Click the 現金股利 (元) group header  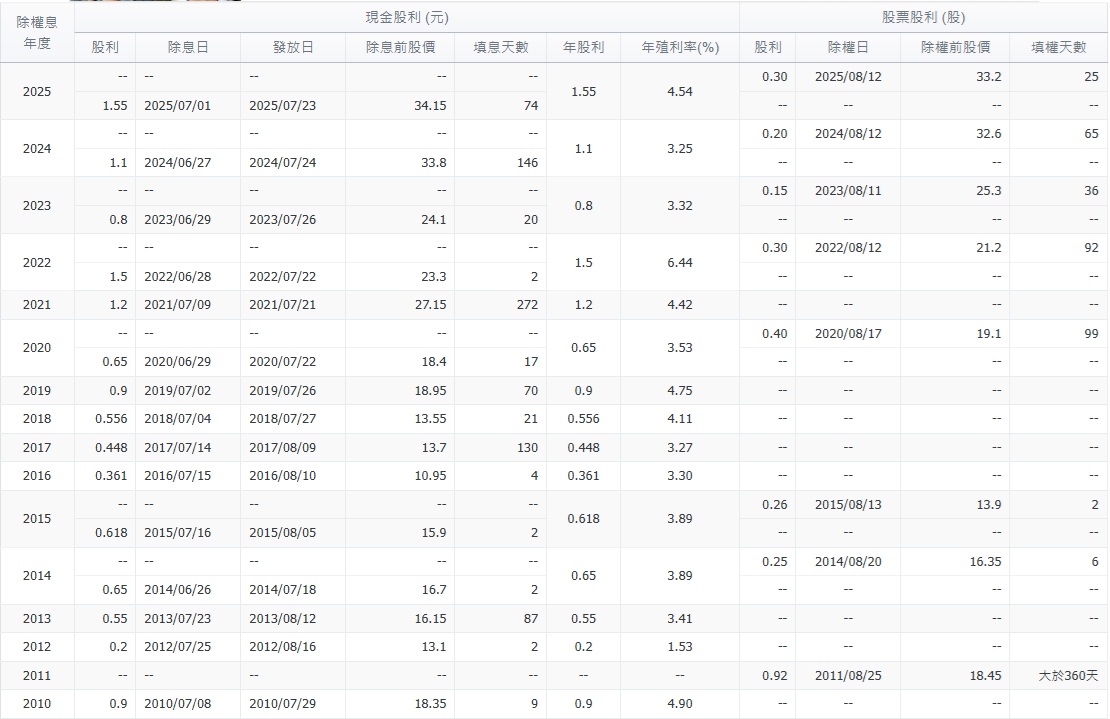click(406, 13)
